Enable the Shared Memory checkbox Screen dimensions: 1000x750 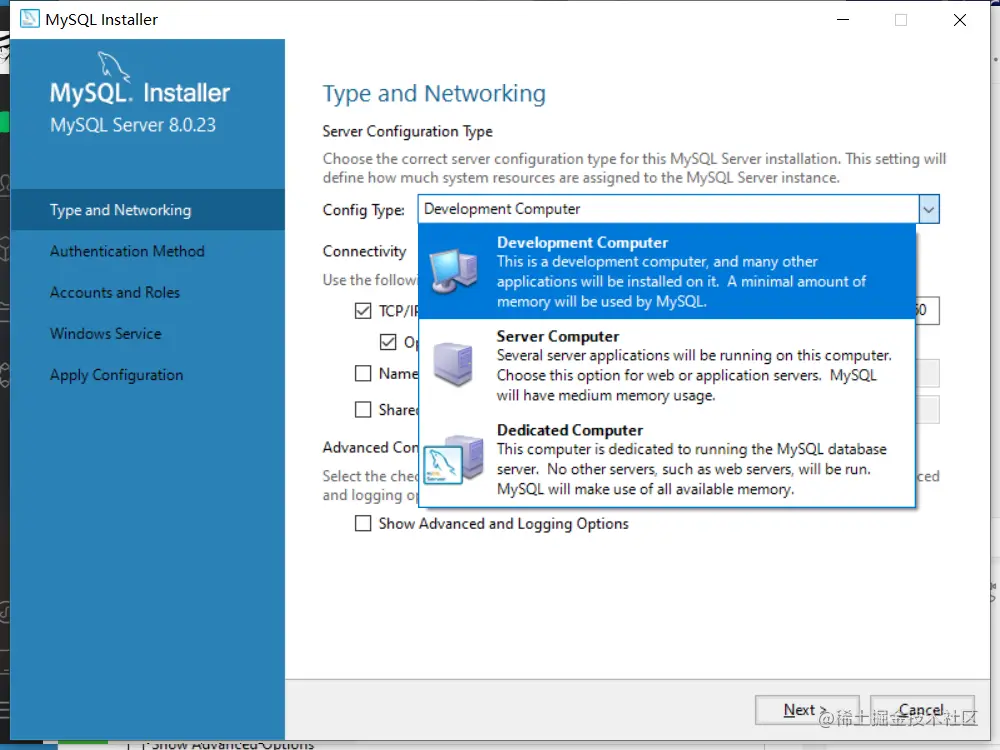(x=363, y=409)
